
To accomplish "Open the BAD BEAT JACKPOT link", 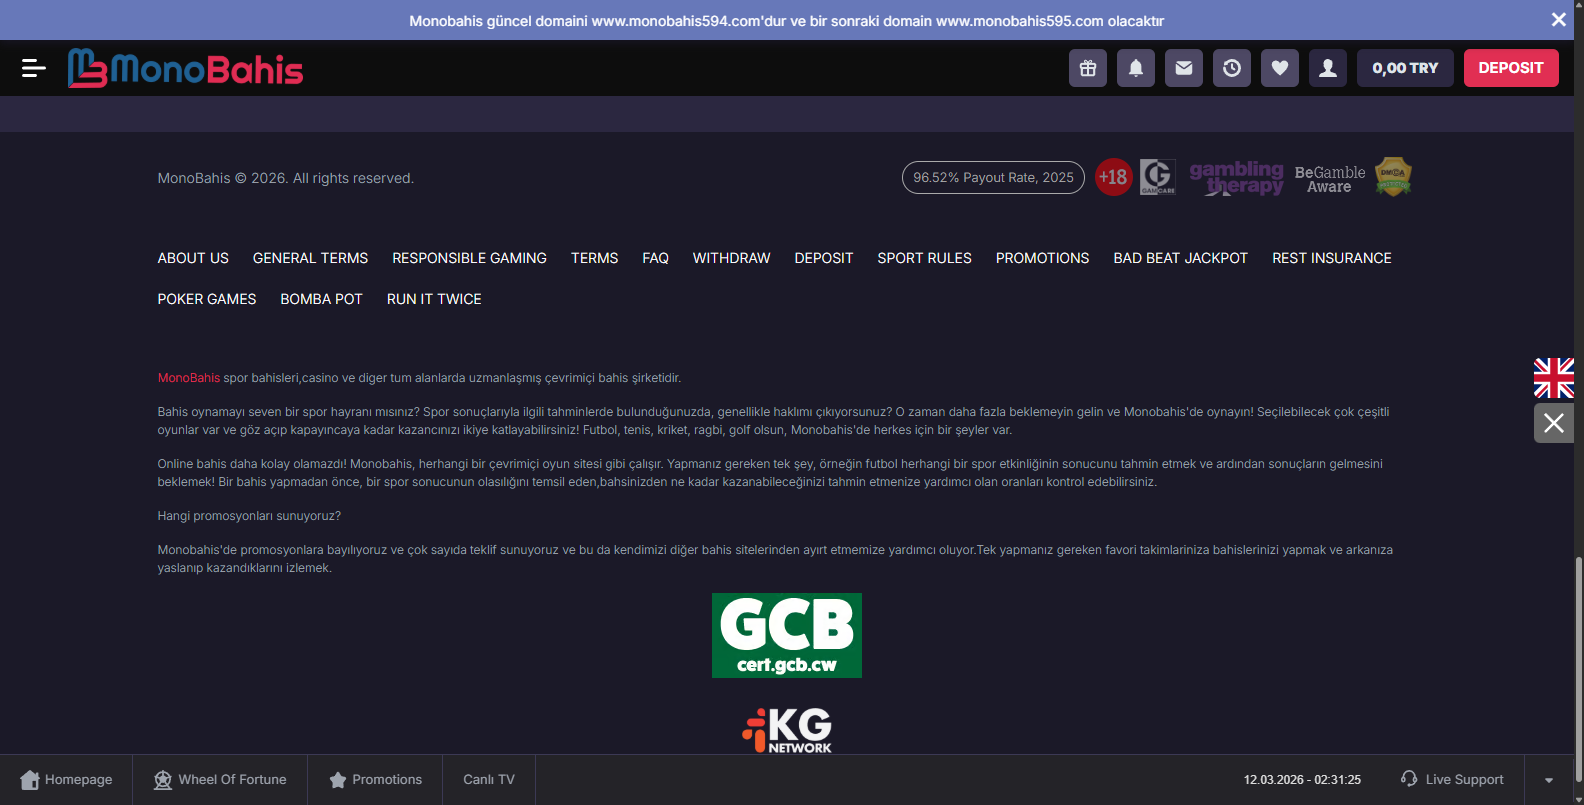I will click(1180, 258).
